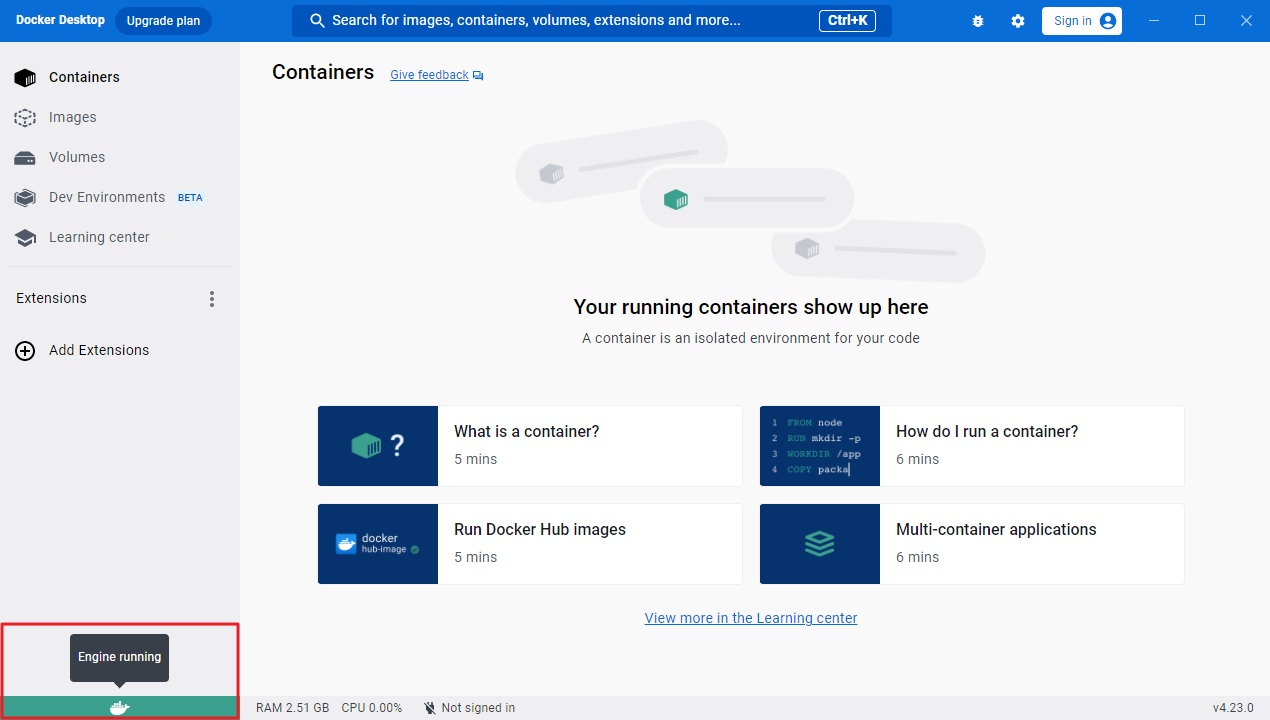The width and height of the screenshot is (1270, 720).
Task: Open the Extensions three-dot menu
Action: (211, 299)
